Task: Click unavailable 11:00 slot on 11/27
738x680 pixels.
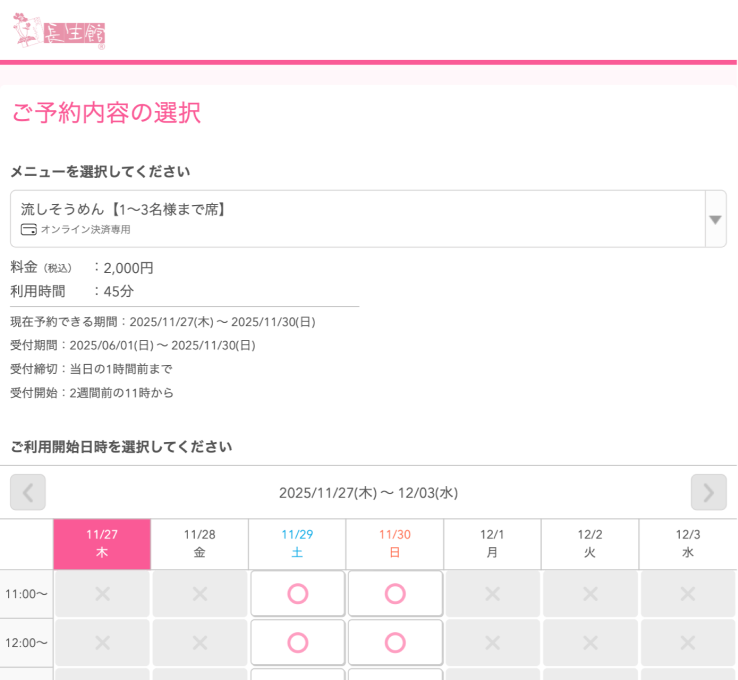Action: tap(102, 594)
